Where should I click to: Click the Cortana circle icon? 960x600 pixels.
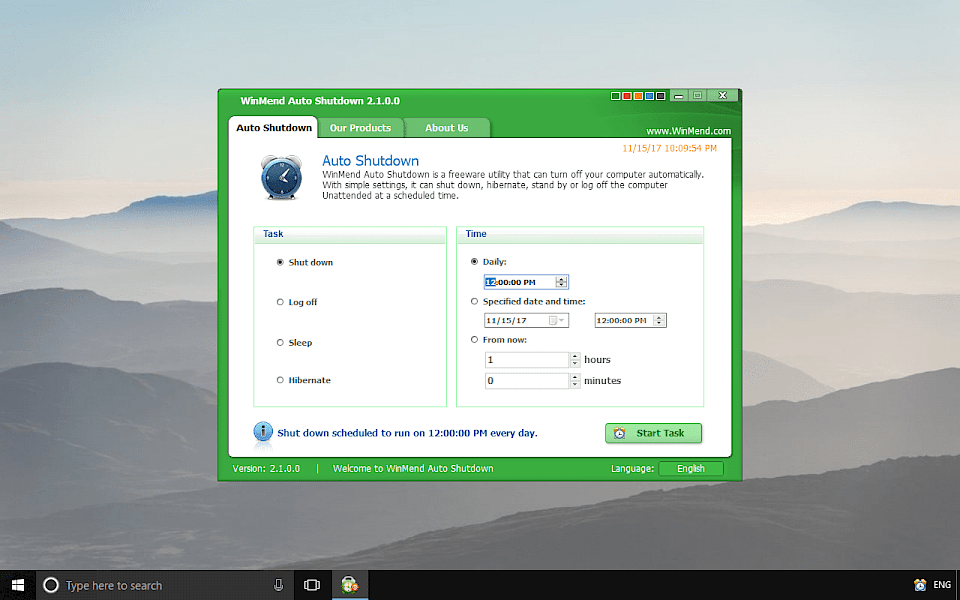pyautogui.click(x=51, y=585)
